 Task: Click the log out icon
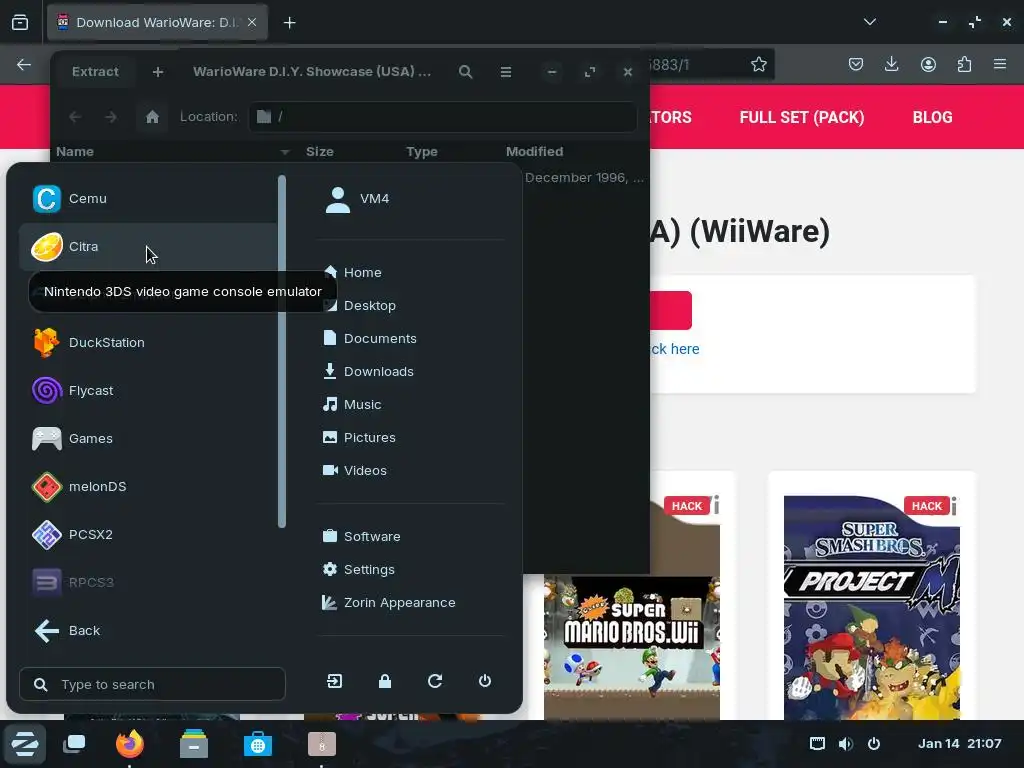click(x=334, y=681)
